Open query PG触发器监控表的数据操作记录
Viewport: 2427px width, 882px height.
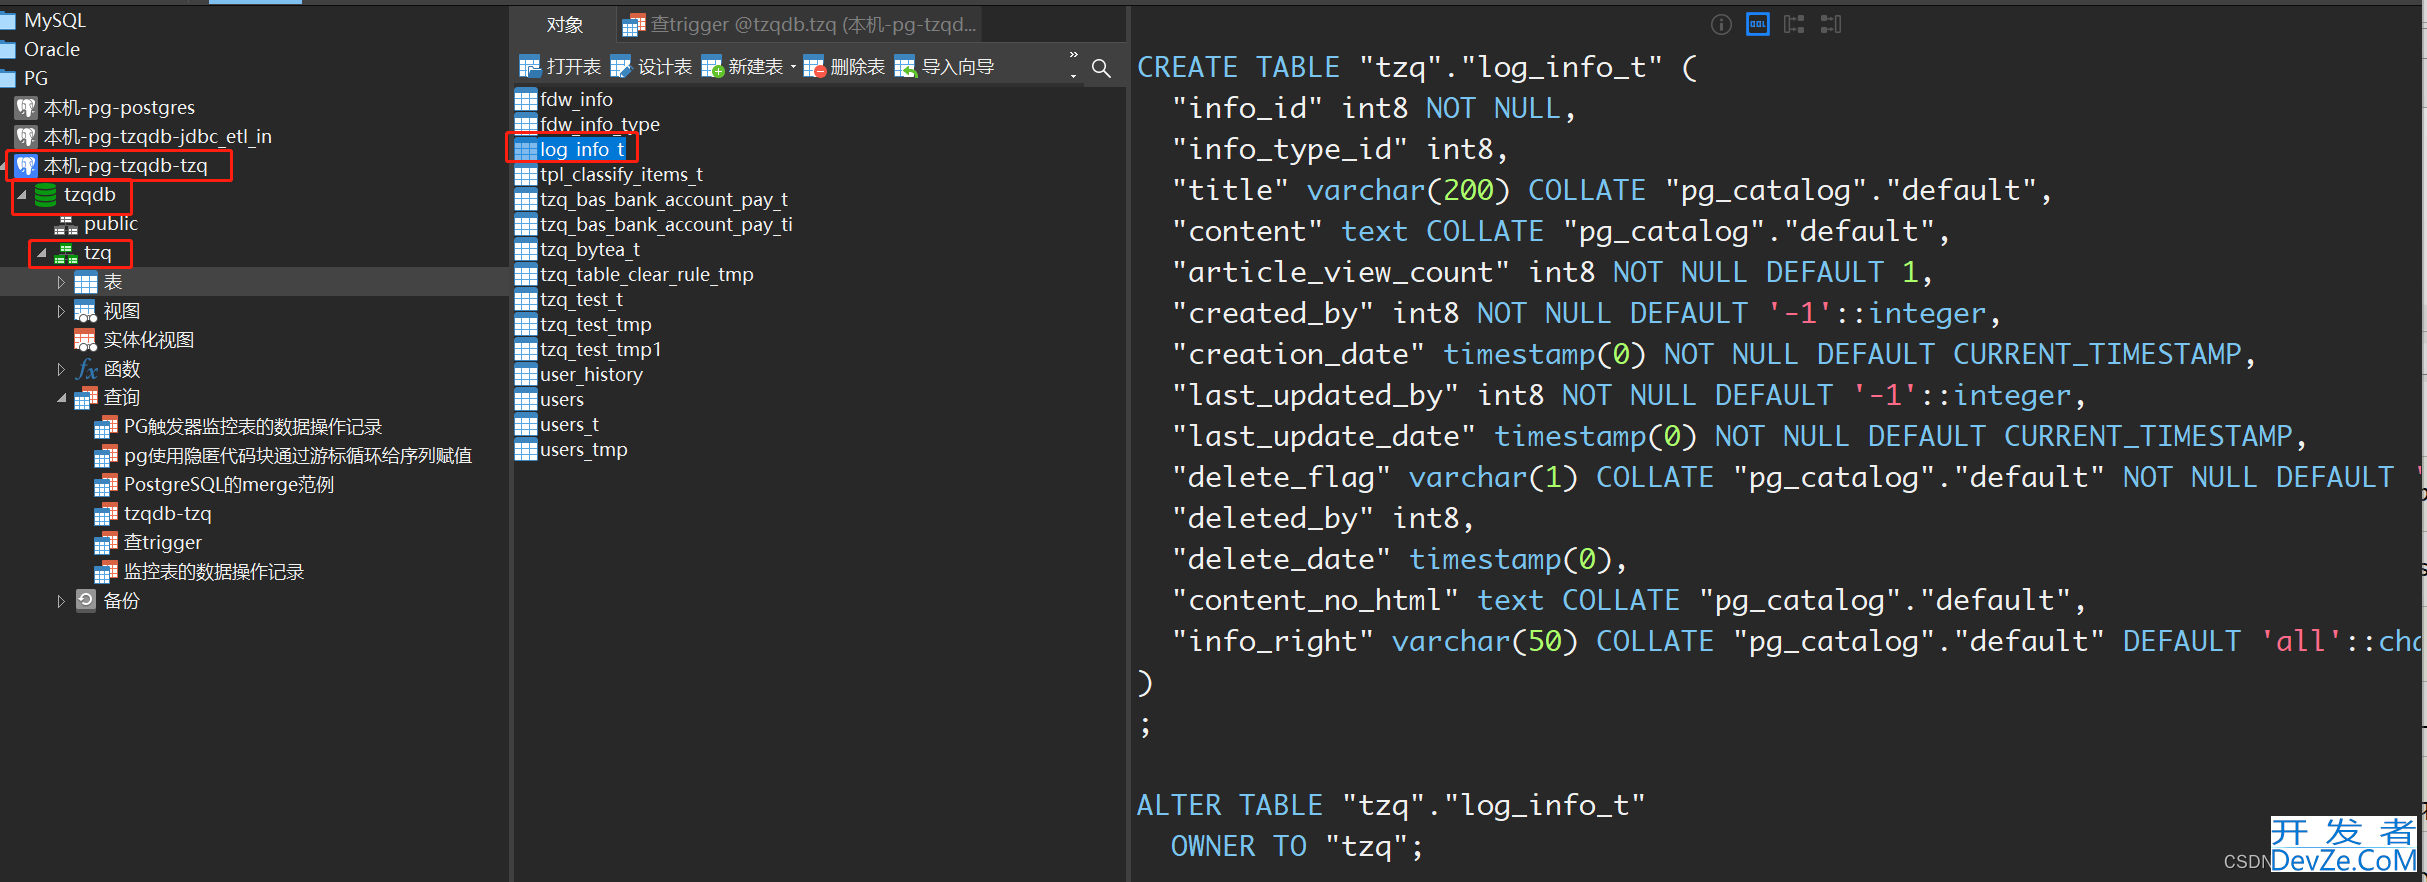click(x=252, y=428)
